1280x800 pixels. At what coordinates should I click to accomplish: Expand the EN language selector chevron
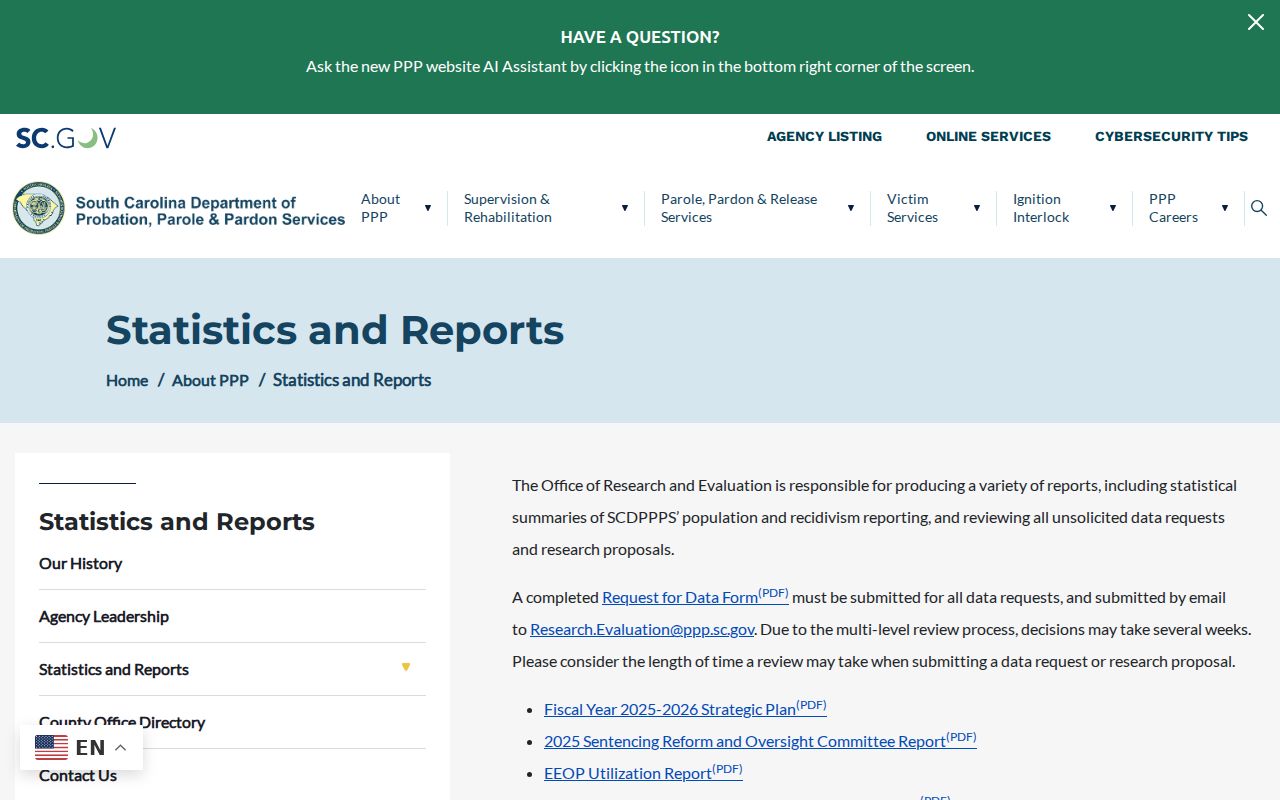[x=120, y=747]
